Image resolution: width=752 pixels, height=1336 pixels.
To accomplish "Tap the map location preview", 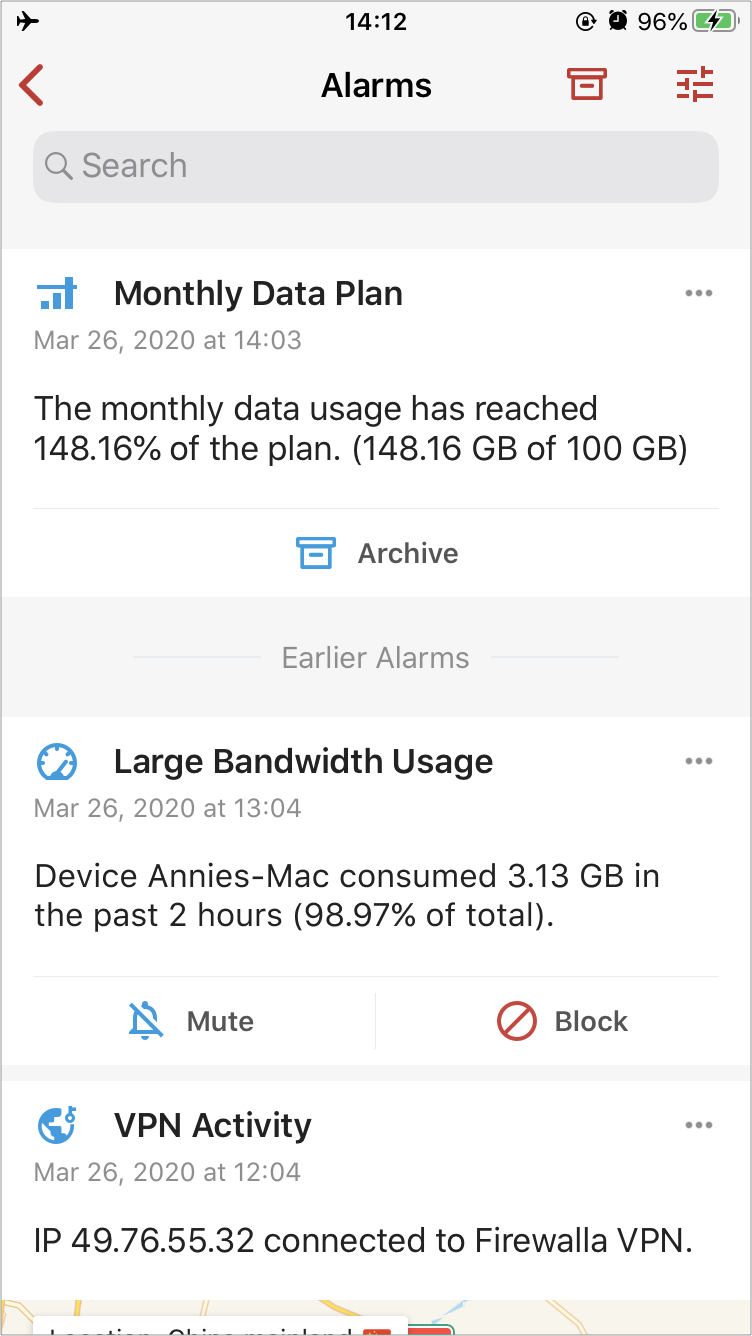I will [376, 1318].
